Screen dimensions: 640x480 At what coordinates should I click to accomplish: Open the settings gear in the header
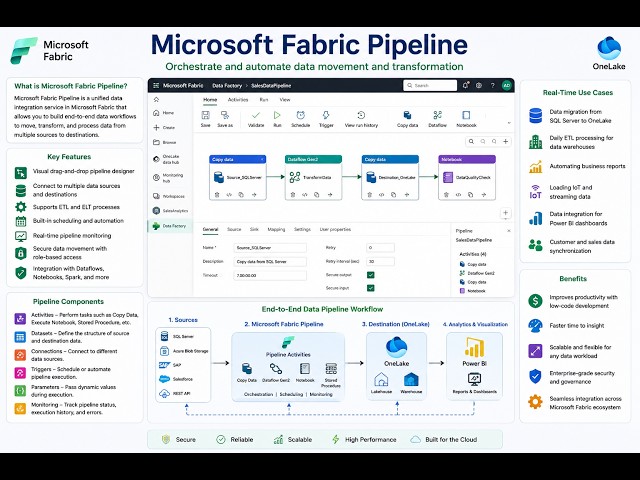pyautogui.click(x=479, y=86)
